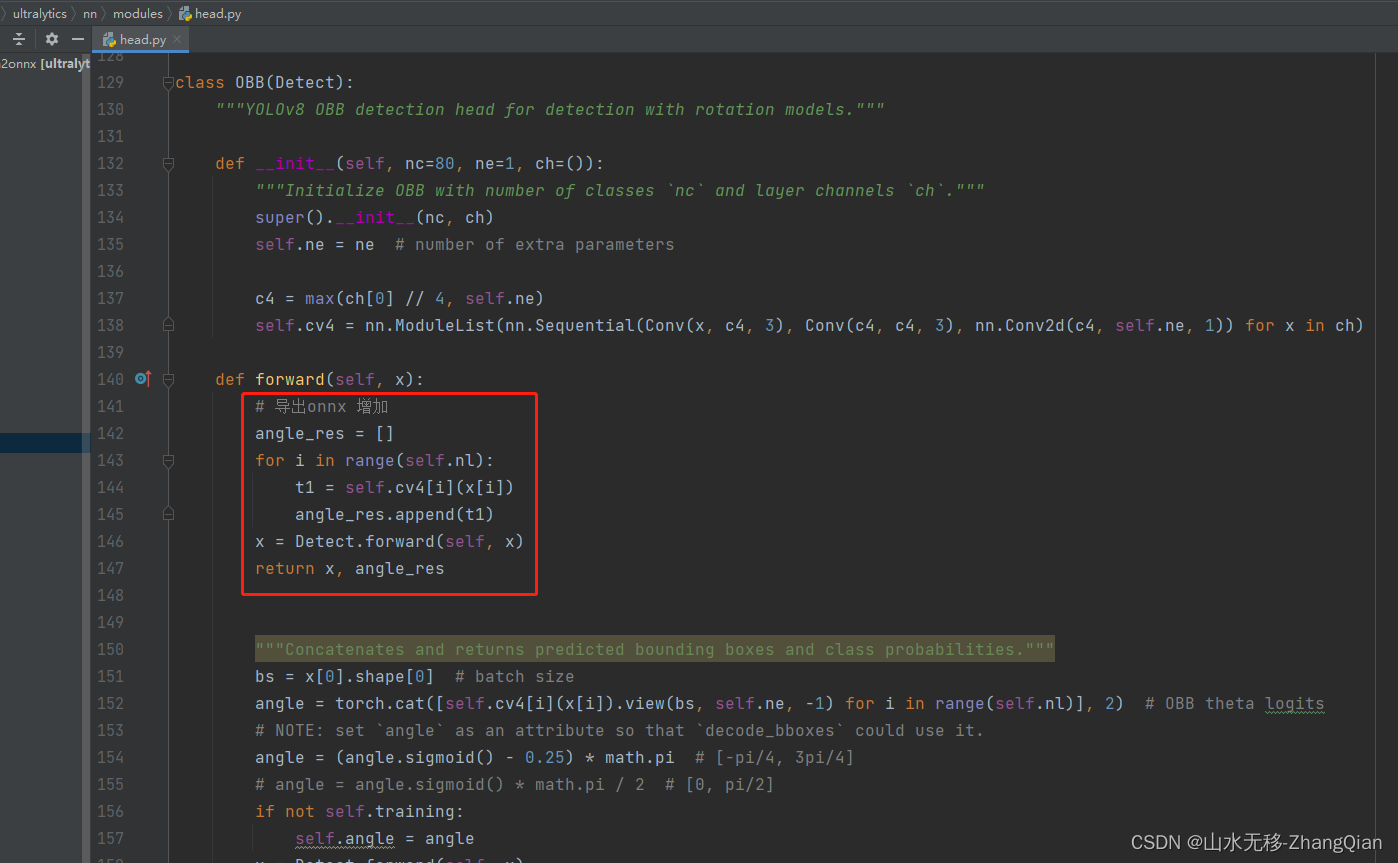
Task: Collapse the class OBB fold marker at line 129
Action: click(168, 83)
